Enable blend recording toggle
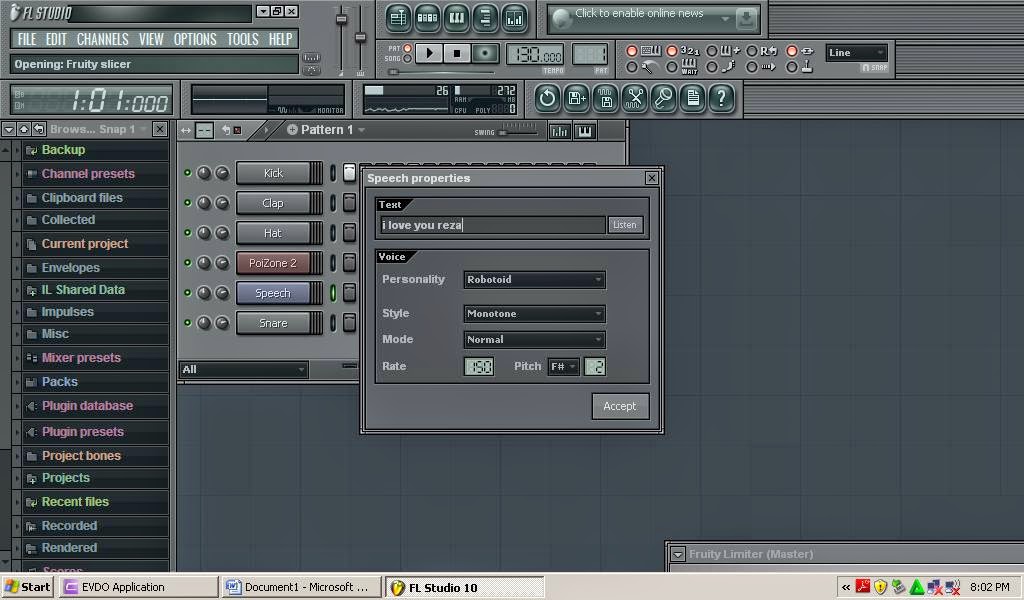Image resolution: width=1024 pixels, height=600 pixels. 712,51
